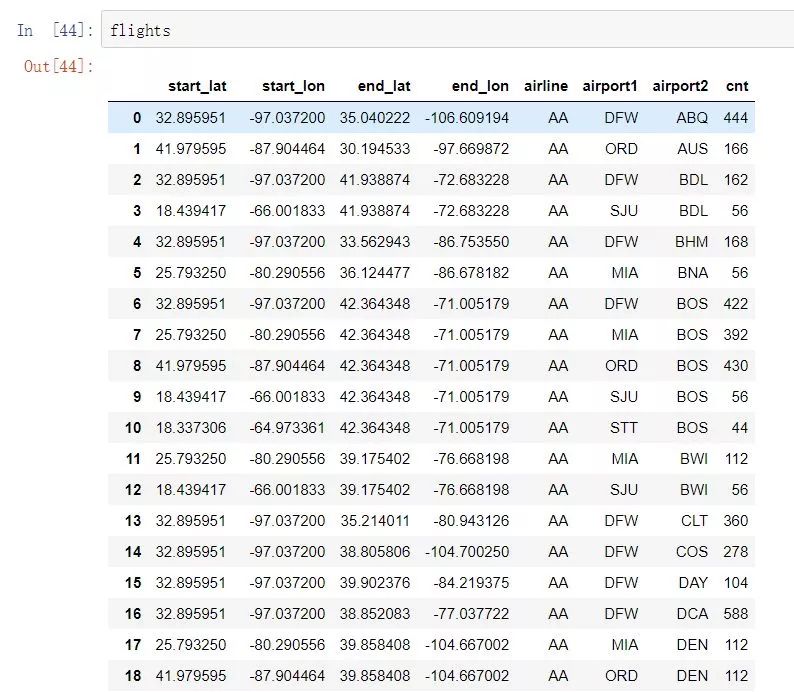
Task: Click the airport2 column header
Action: click(x=680, y=86)
